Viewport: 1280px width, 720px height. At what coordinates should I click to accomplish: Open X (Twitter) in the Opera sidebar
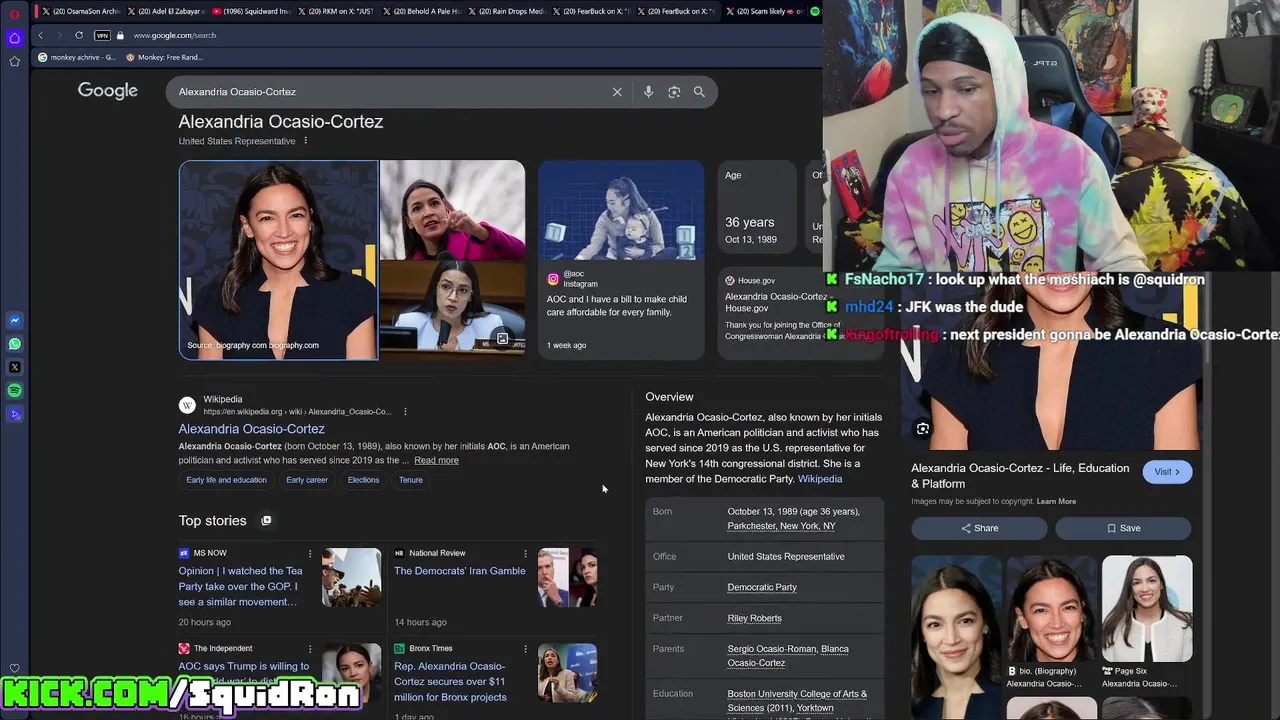[x=15, y=367]
